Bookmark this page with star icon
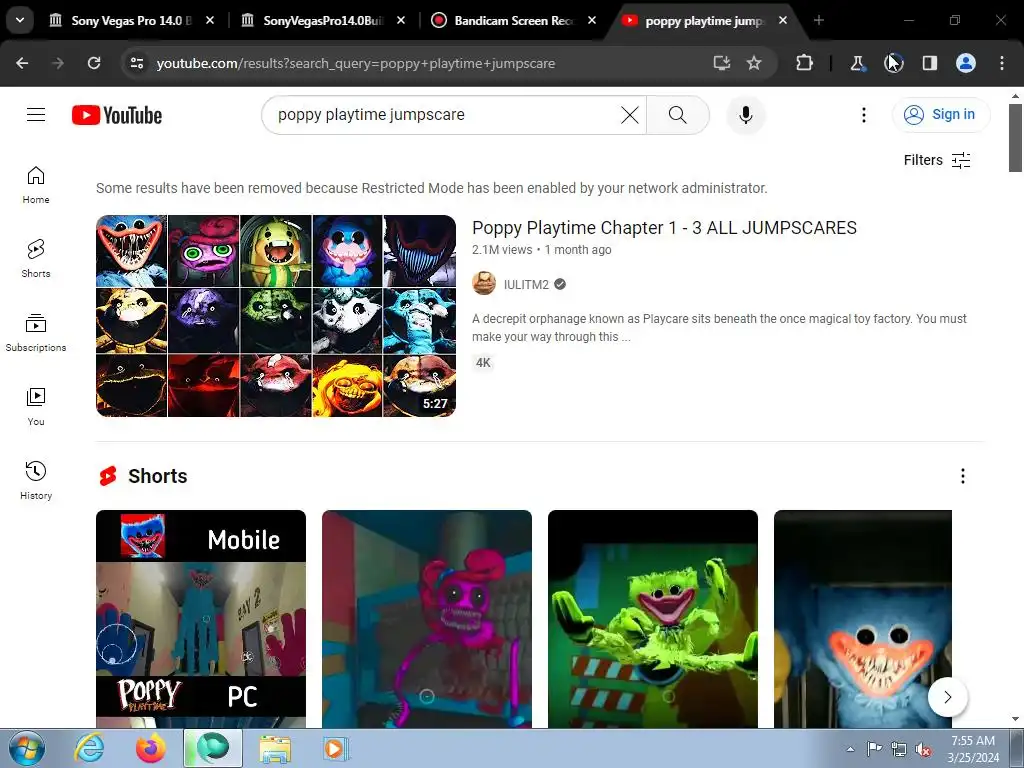1024x768 pixels. click(x=754, y=63)
